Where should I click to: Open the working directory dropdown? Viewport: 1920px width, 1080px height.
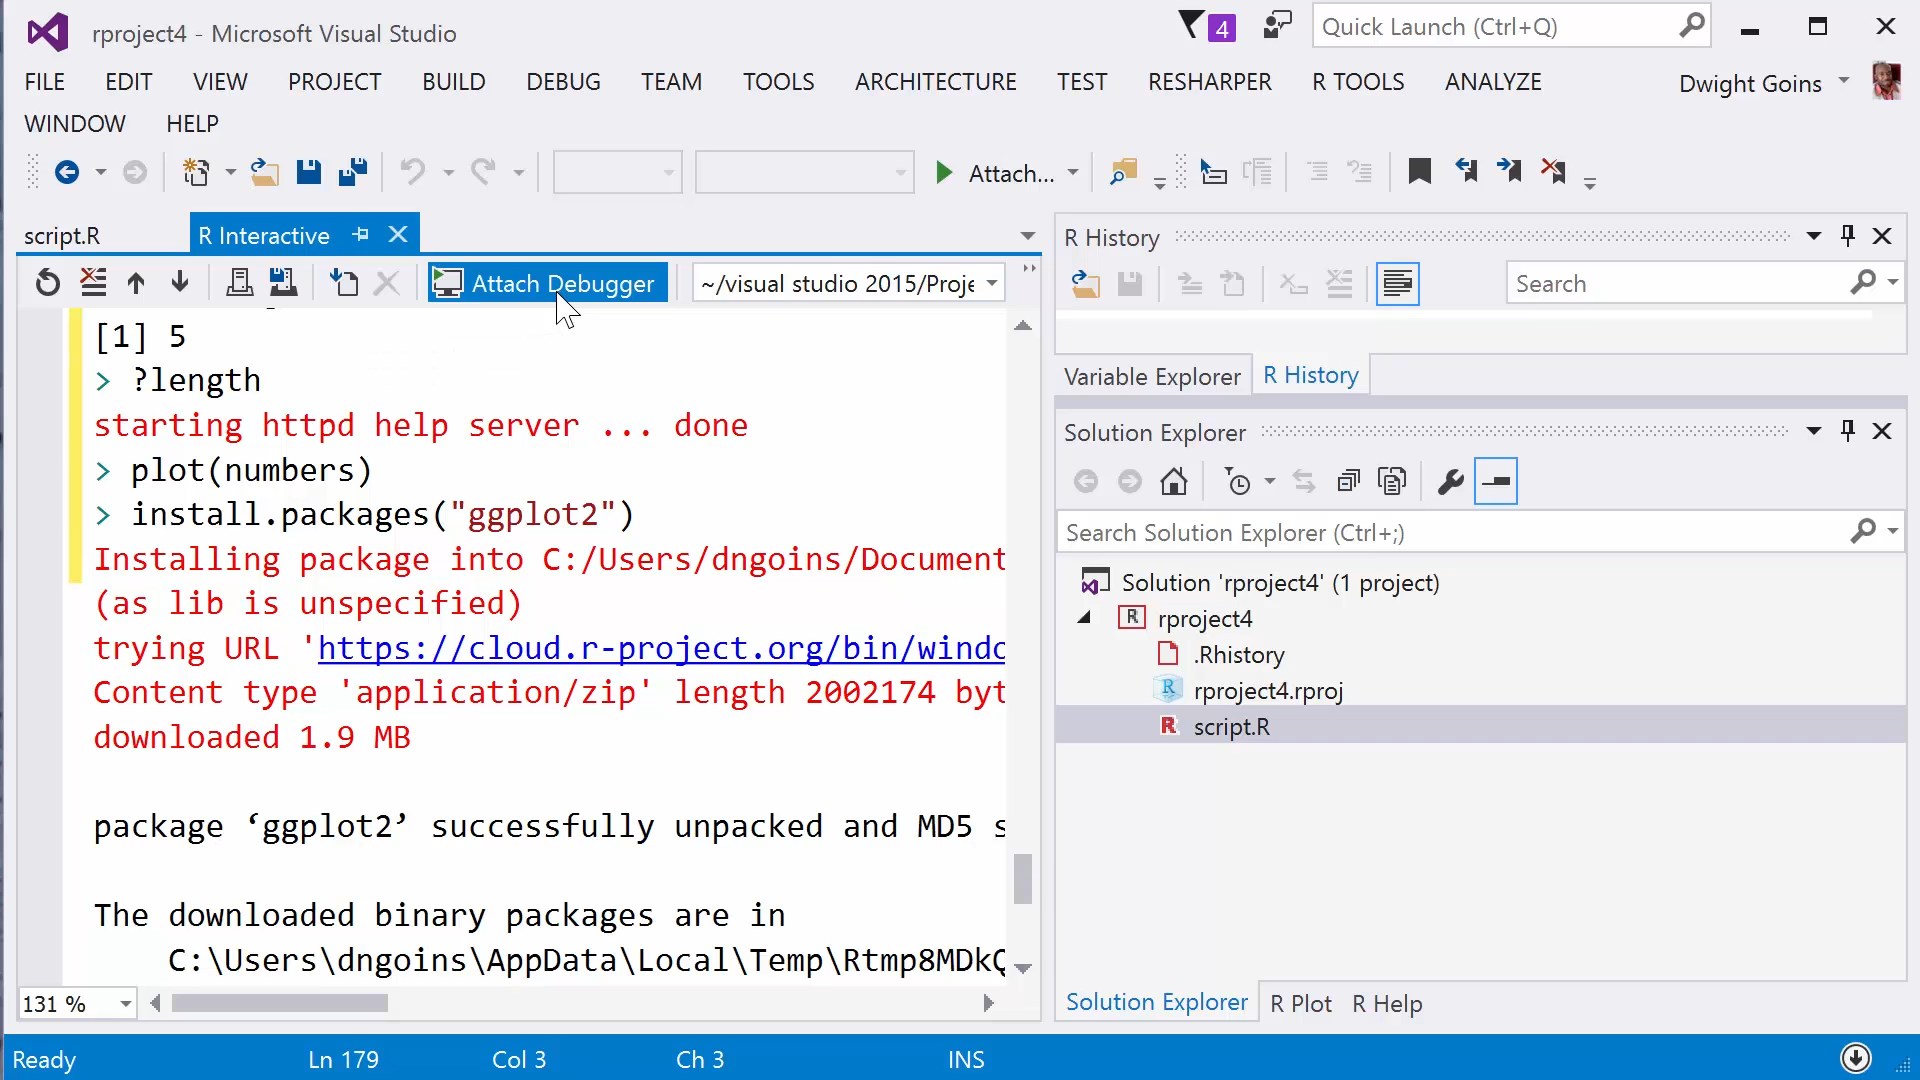(x=992, y=283)
